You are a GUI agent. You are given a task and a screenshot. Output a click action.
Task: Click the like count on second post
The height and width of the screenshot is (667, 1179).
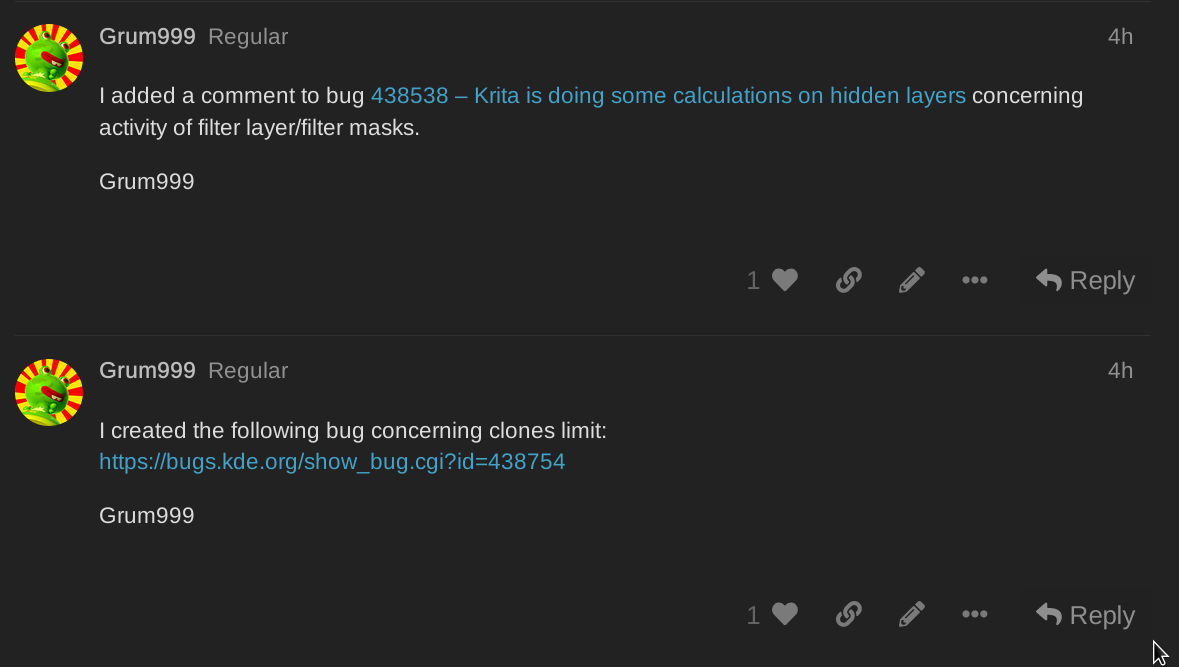[753, 615]
